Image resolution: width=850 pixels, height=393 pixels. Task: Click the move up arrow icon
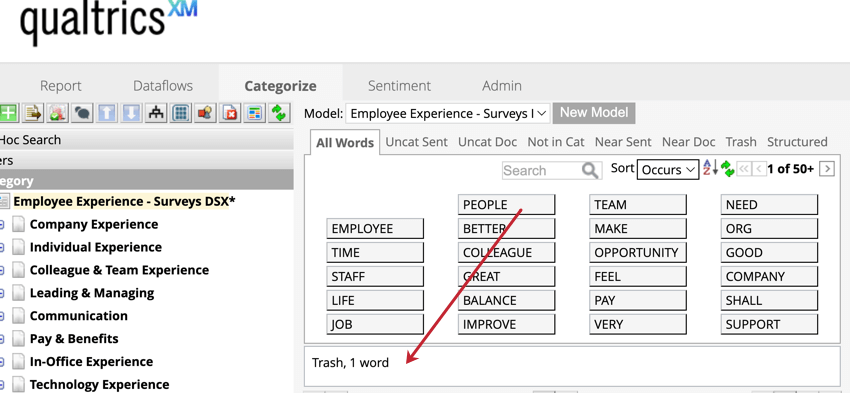(x=107, y=113)
